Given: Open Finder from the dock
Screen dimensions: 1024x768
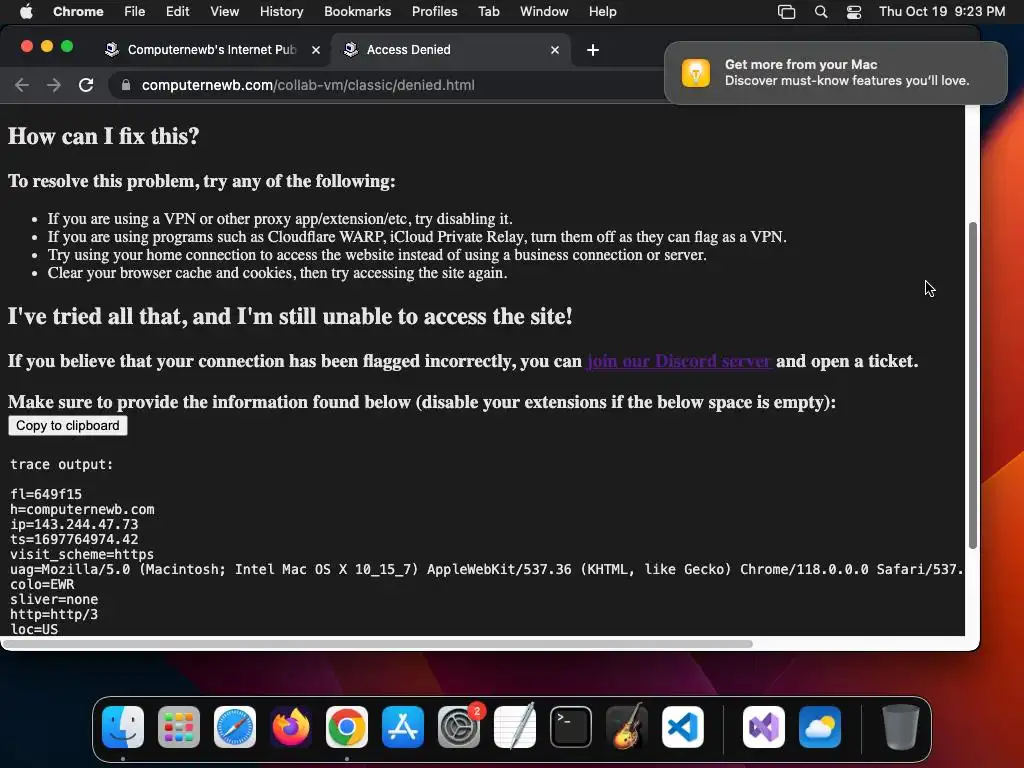Looking at the screenshot, I should tap(123, 726).
